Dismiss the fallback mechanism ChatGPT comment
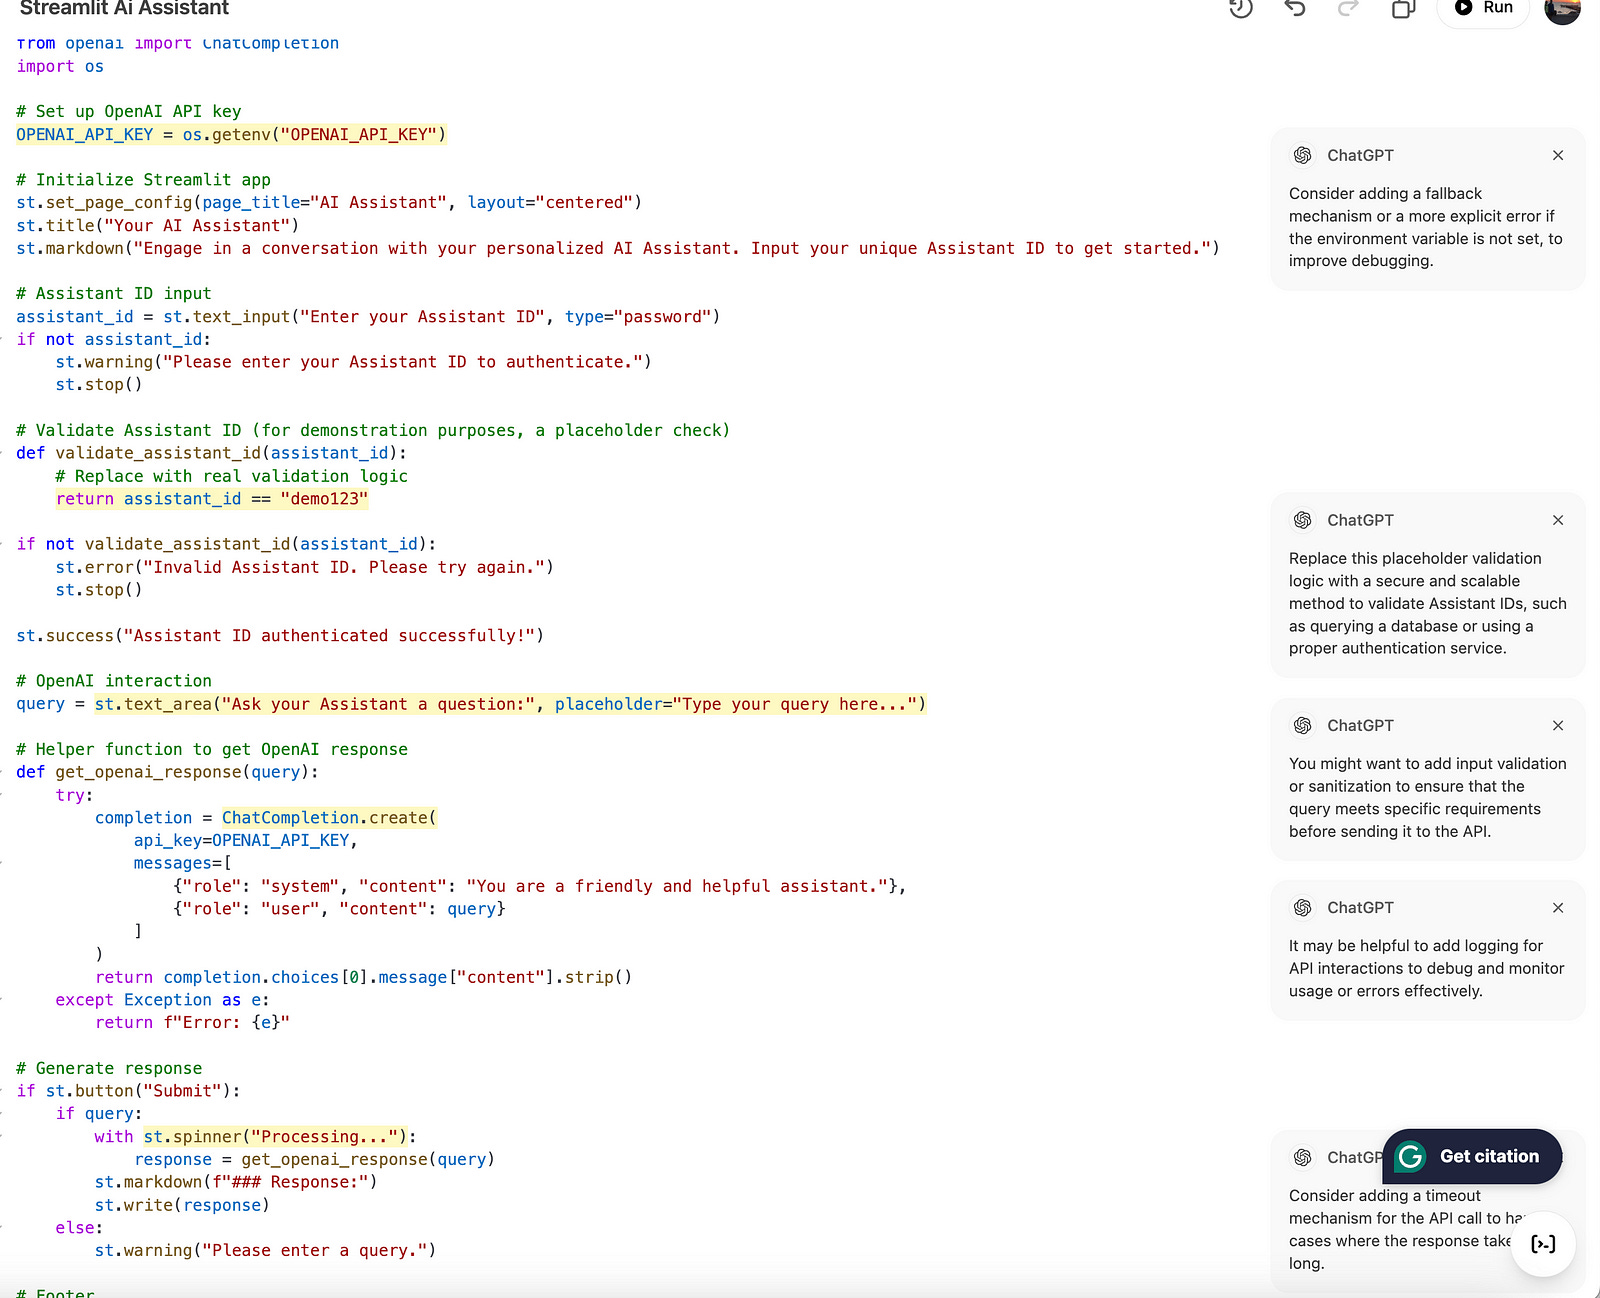 (x=1558, y=155)
